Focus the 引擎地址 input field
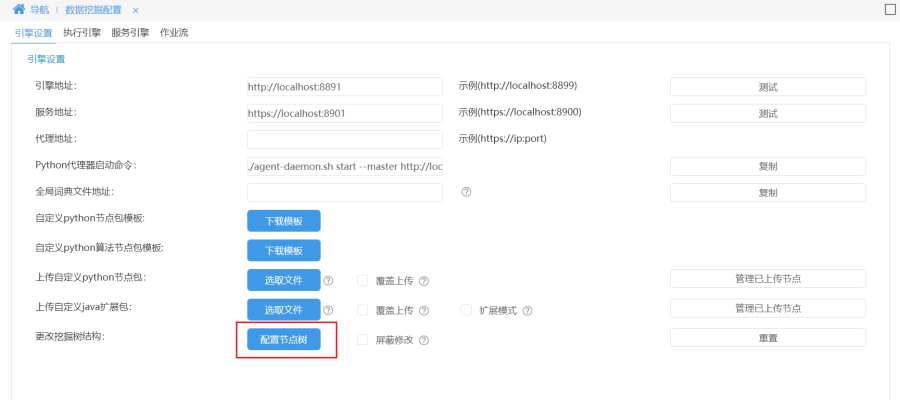The image size is (900, 400). 345,87
